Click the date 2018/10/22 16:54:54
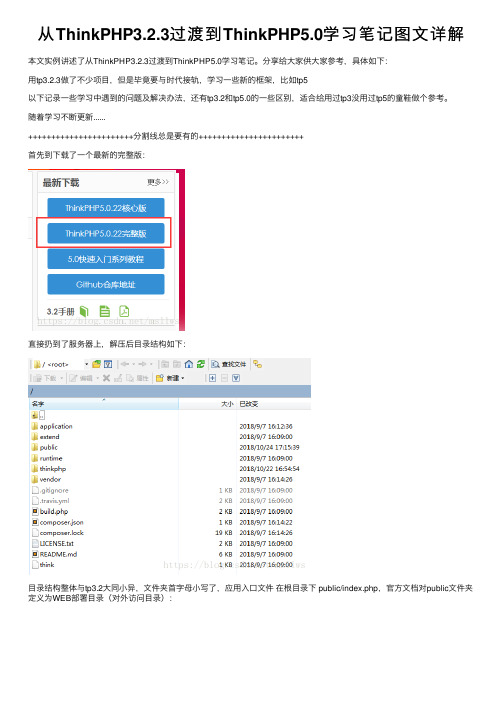 pyautogui.click(x=269, y=468)
